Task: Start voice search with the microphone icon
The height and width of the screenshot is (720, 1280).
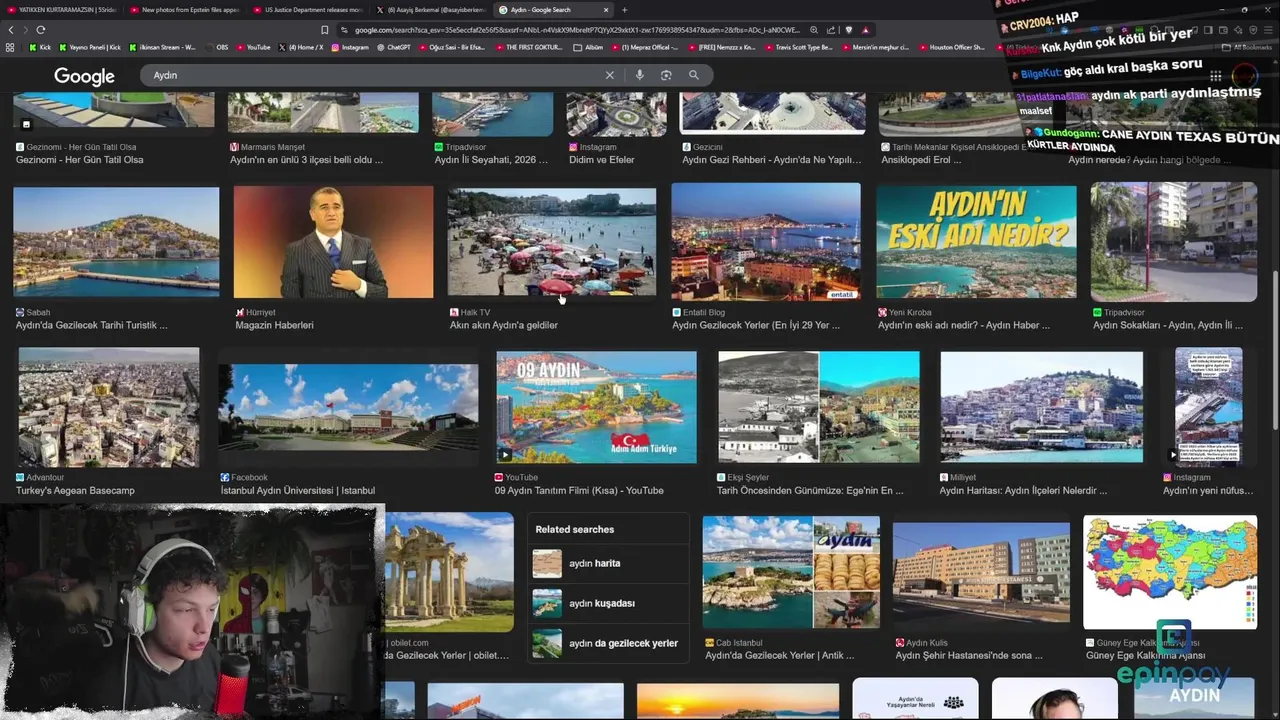Action: 639,75
